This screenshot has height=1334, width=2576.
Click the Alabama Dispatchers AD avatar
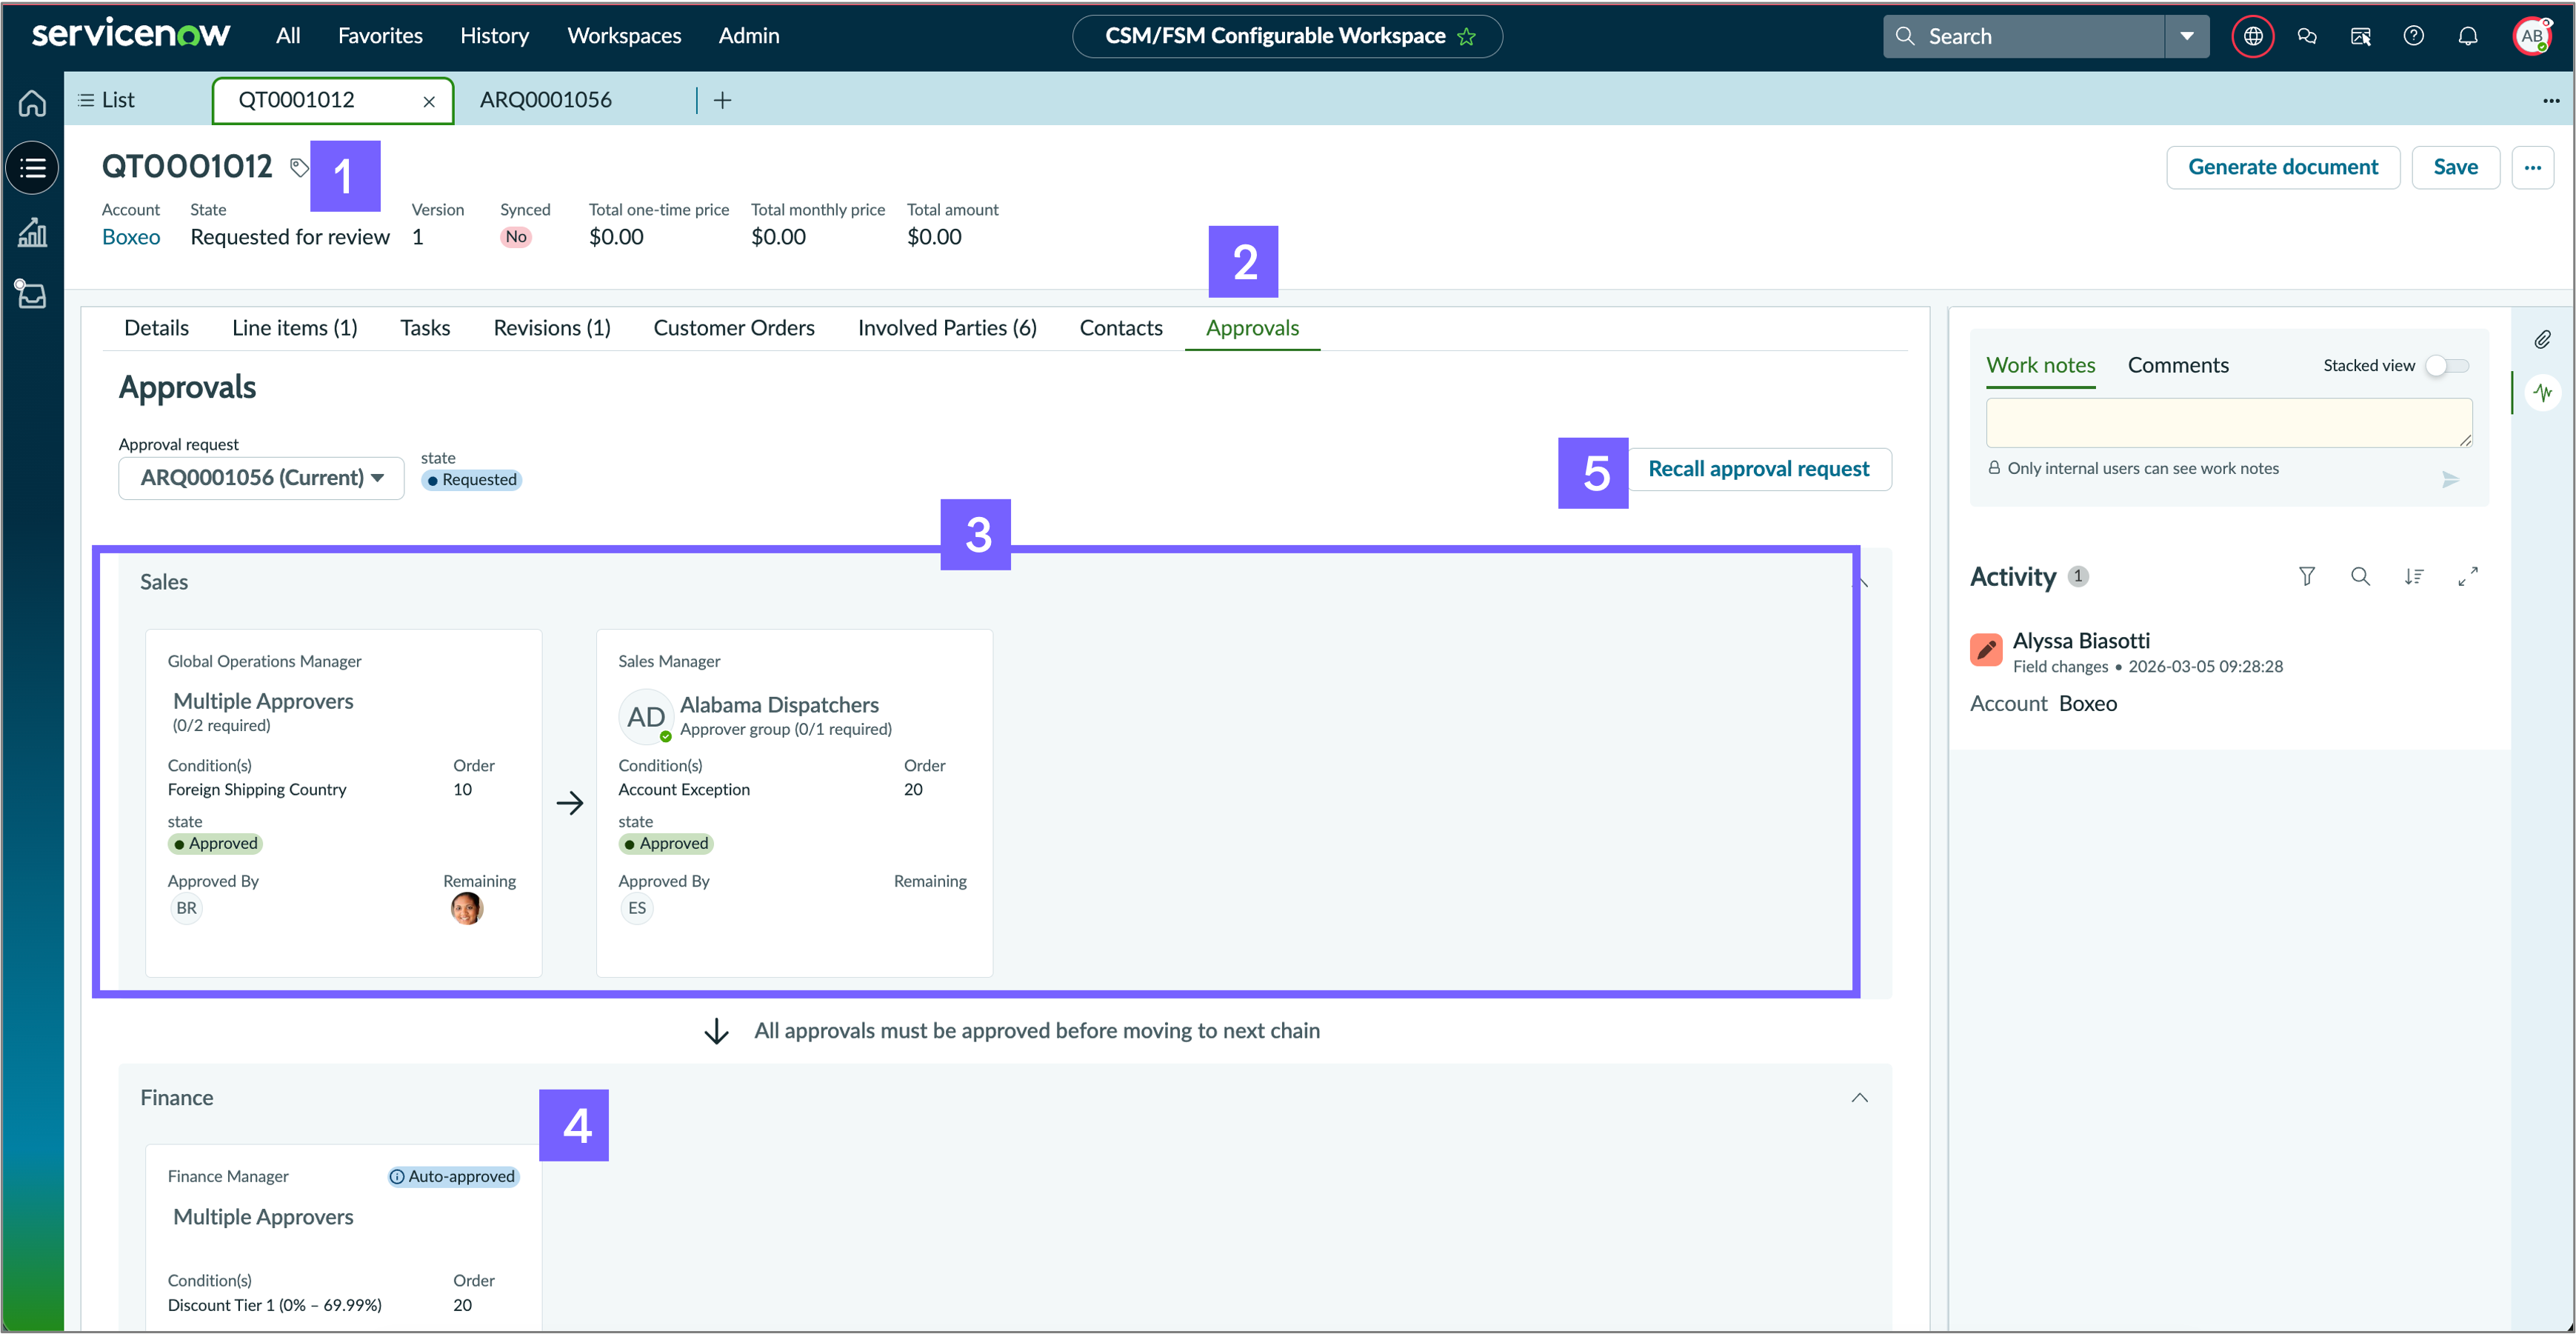point(645,716)
